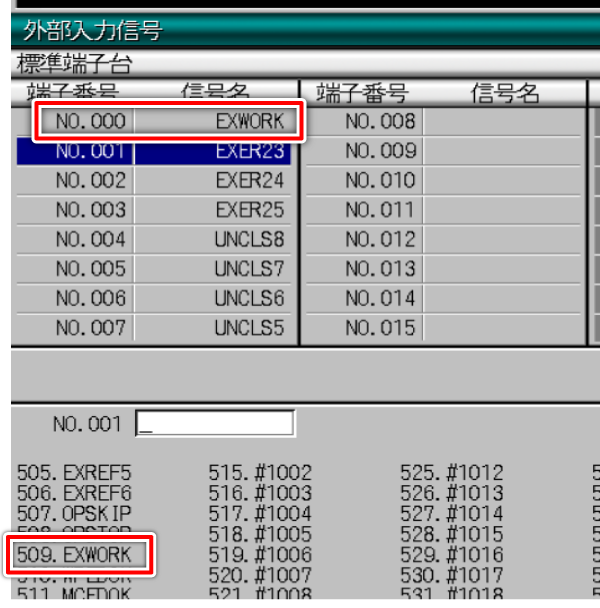
Task: Click the 標準端子台 section header
Action: [75, 65]
